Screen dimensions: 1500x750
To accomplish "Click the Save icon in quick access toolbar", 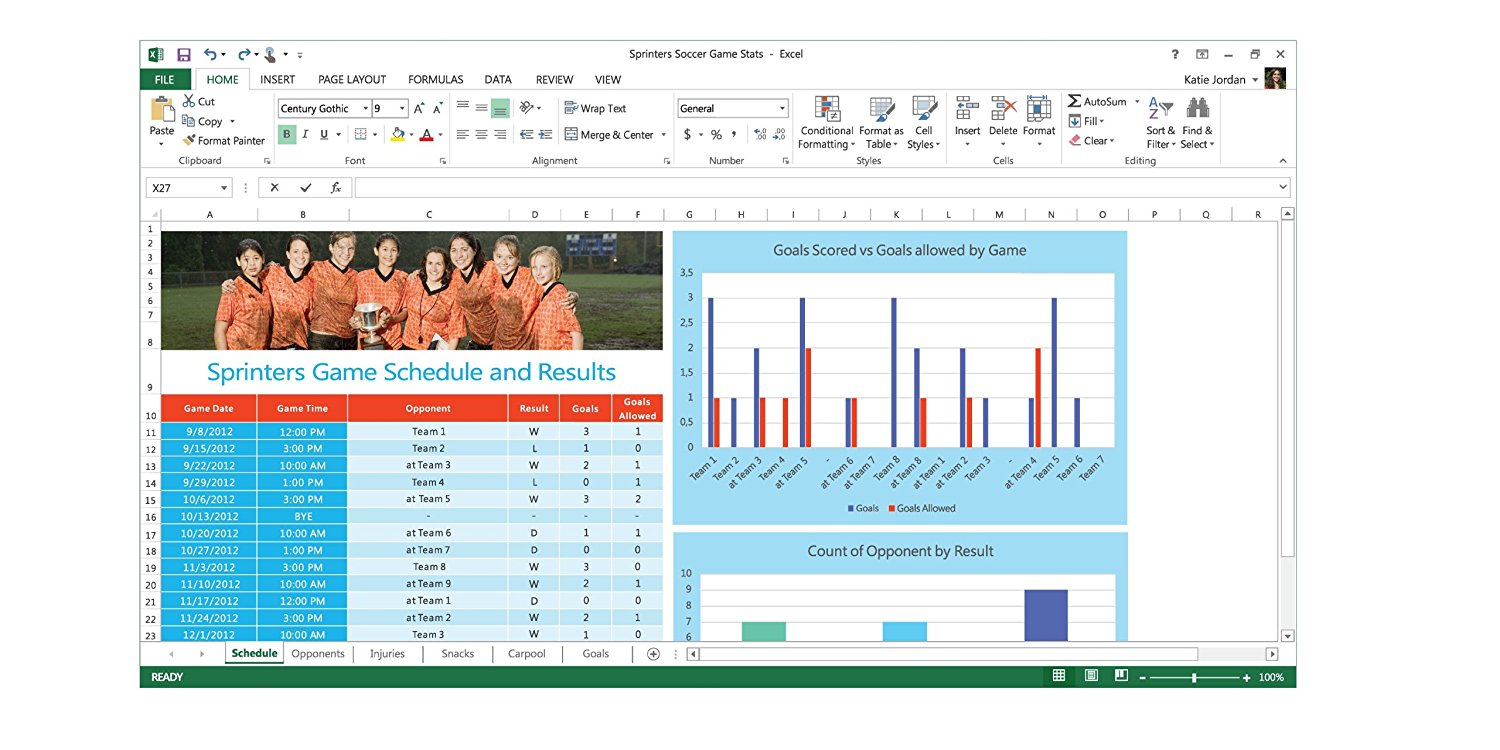I will pos(184,55).
